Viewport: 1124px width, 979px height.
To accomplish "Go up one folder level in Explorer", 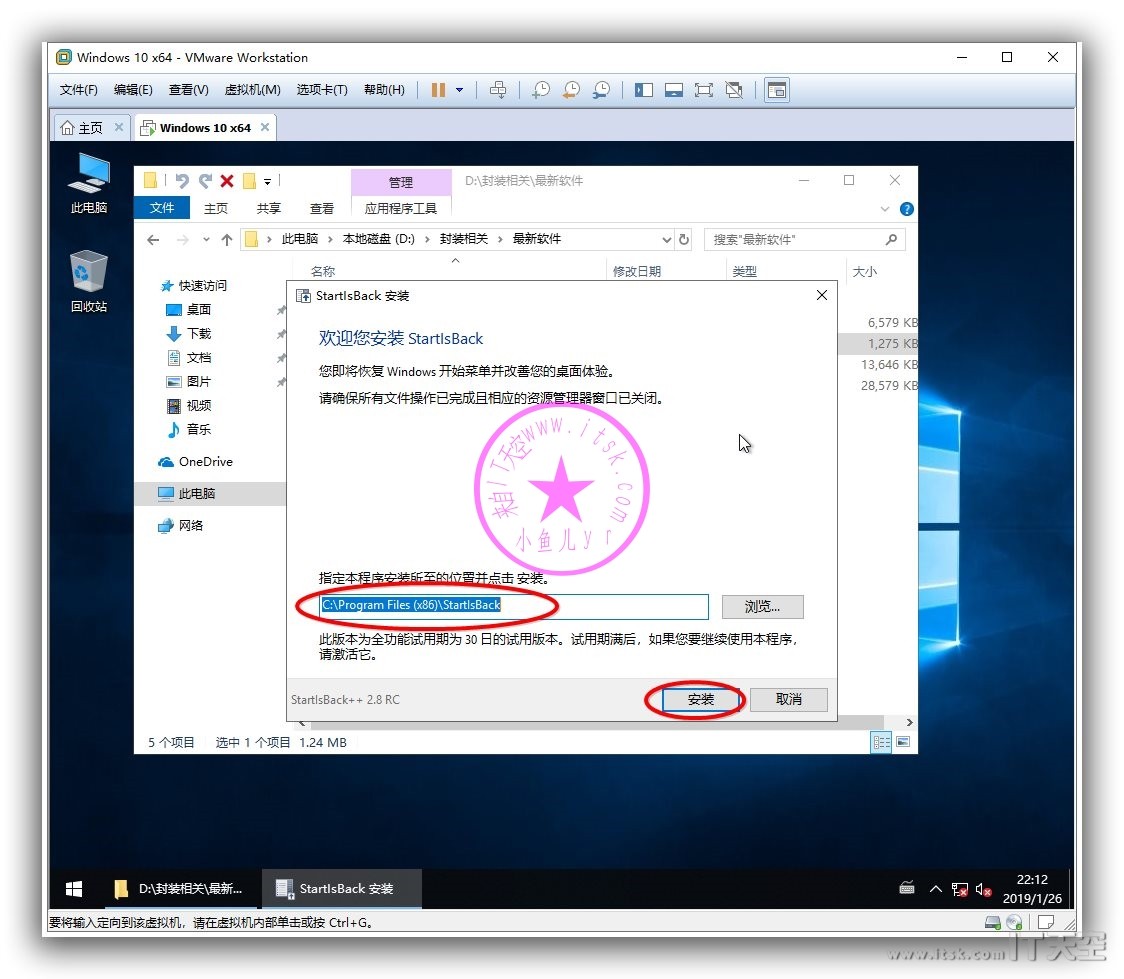I will pos(227,239).
